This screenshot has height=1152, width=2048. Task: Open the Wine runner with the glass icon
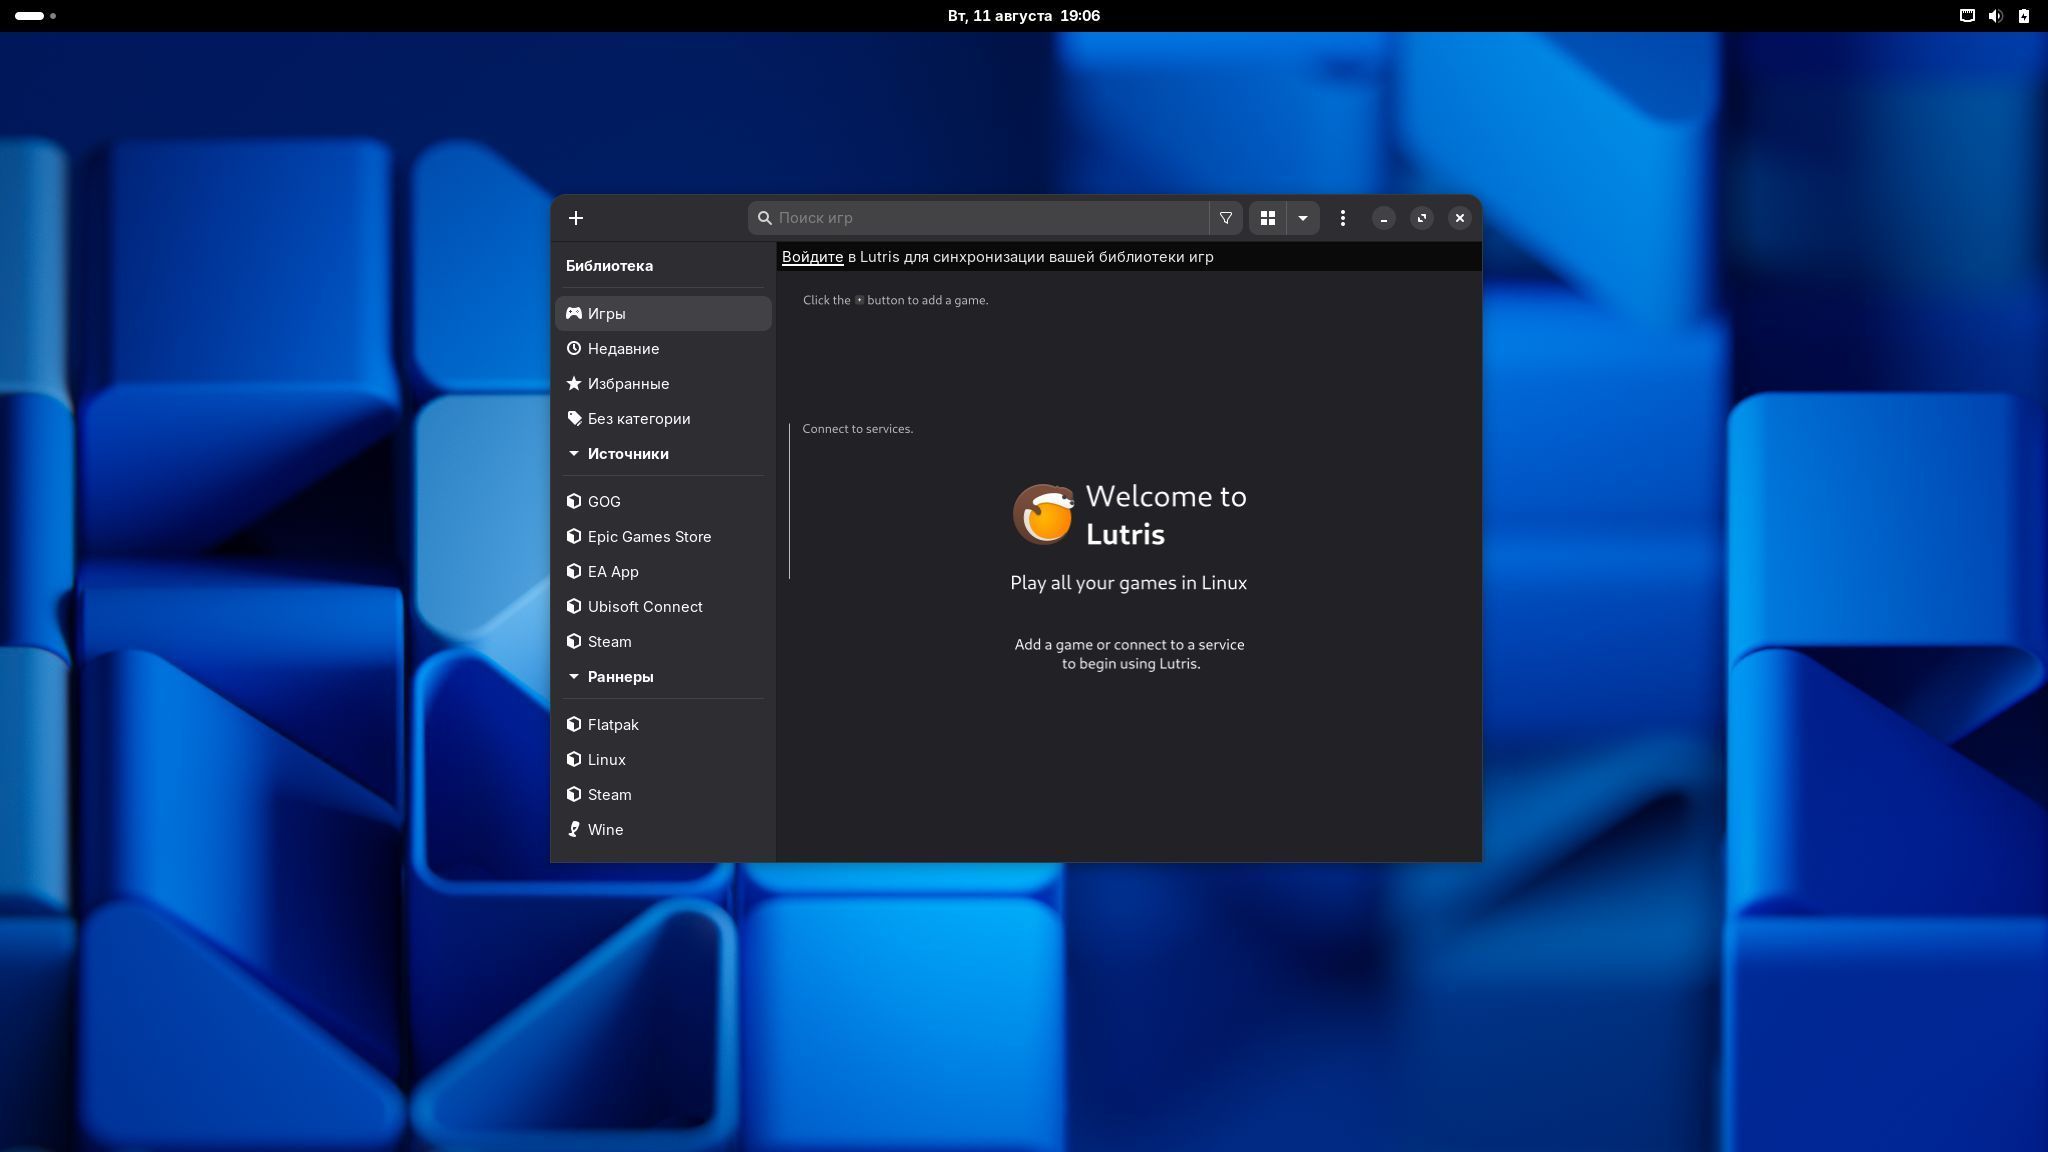(663, 829)
